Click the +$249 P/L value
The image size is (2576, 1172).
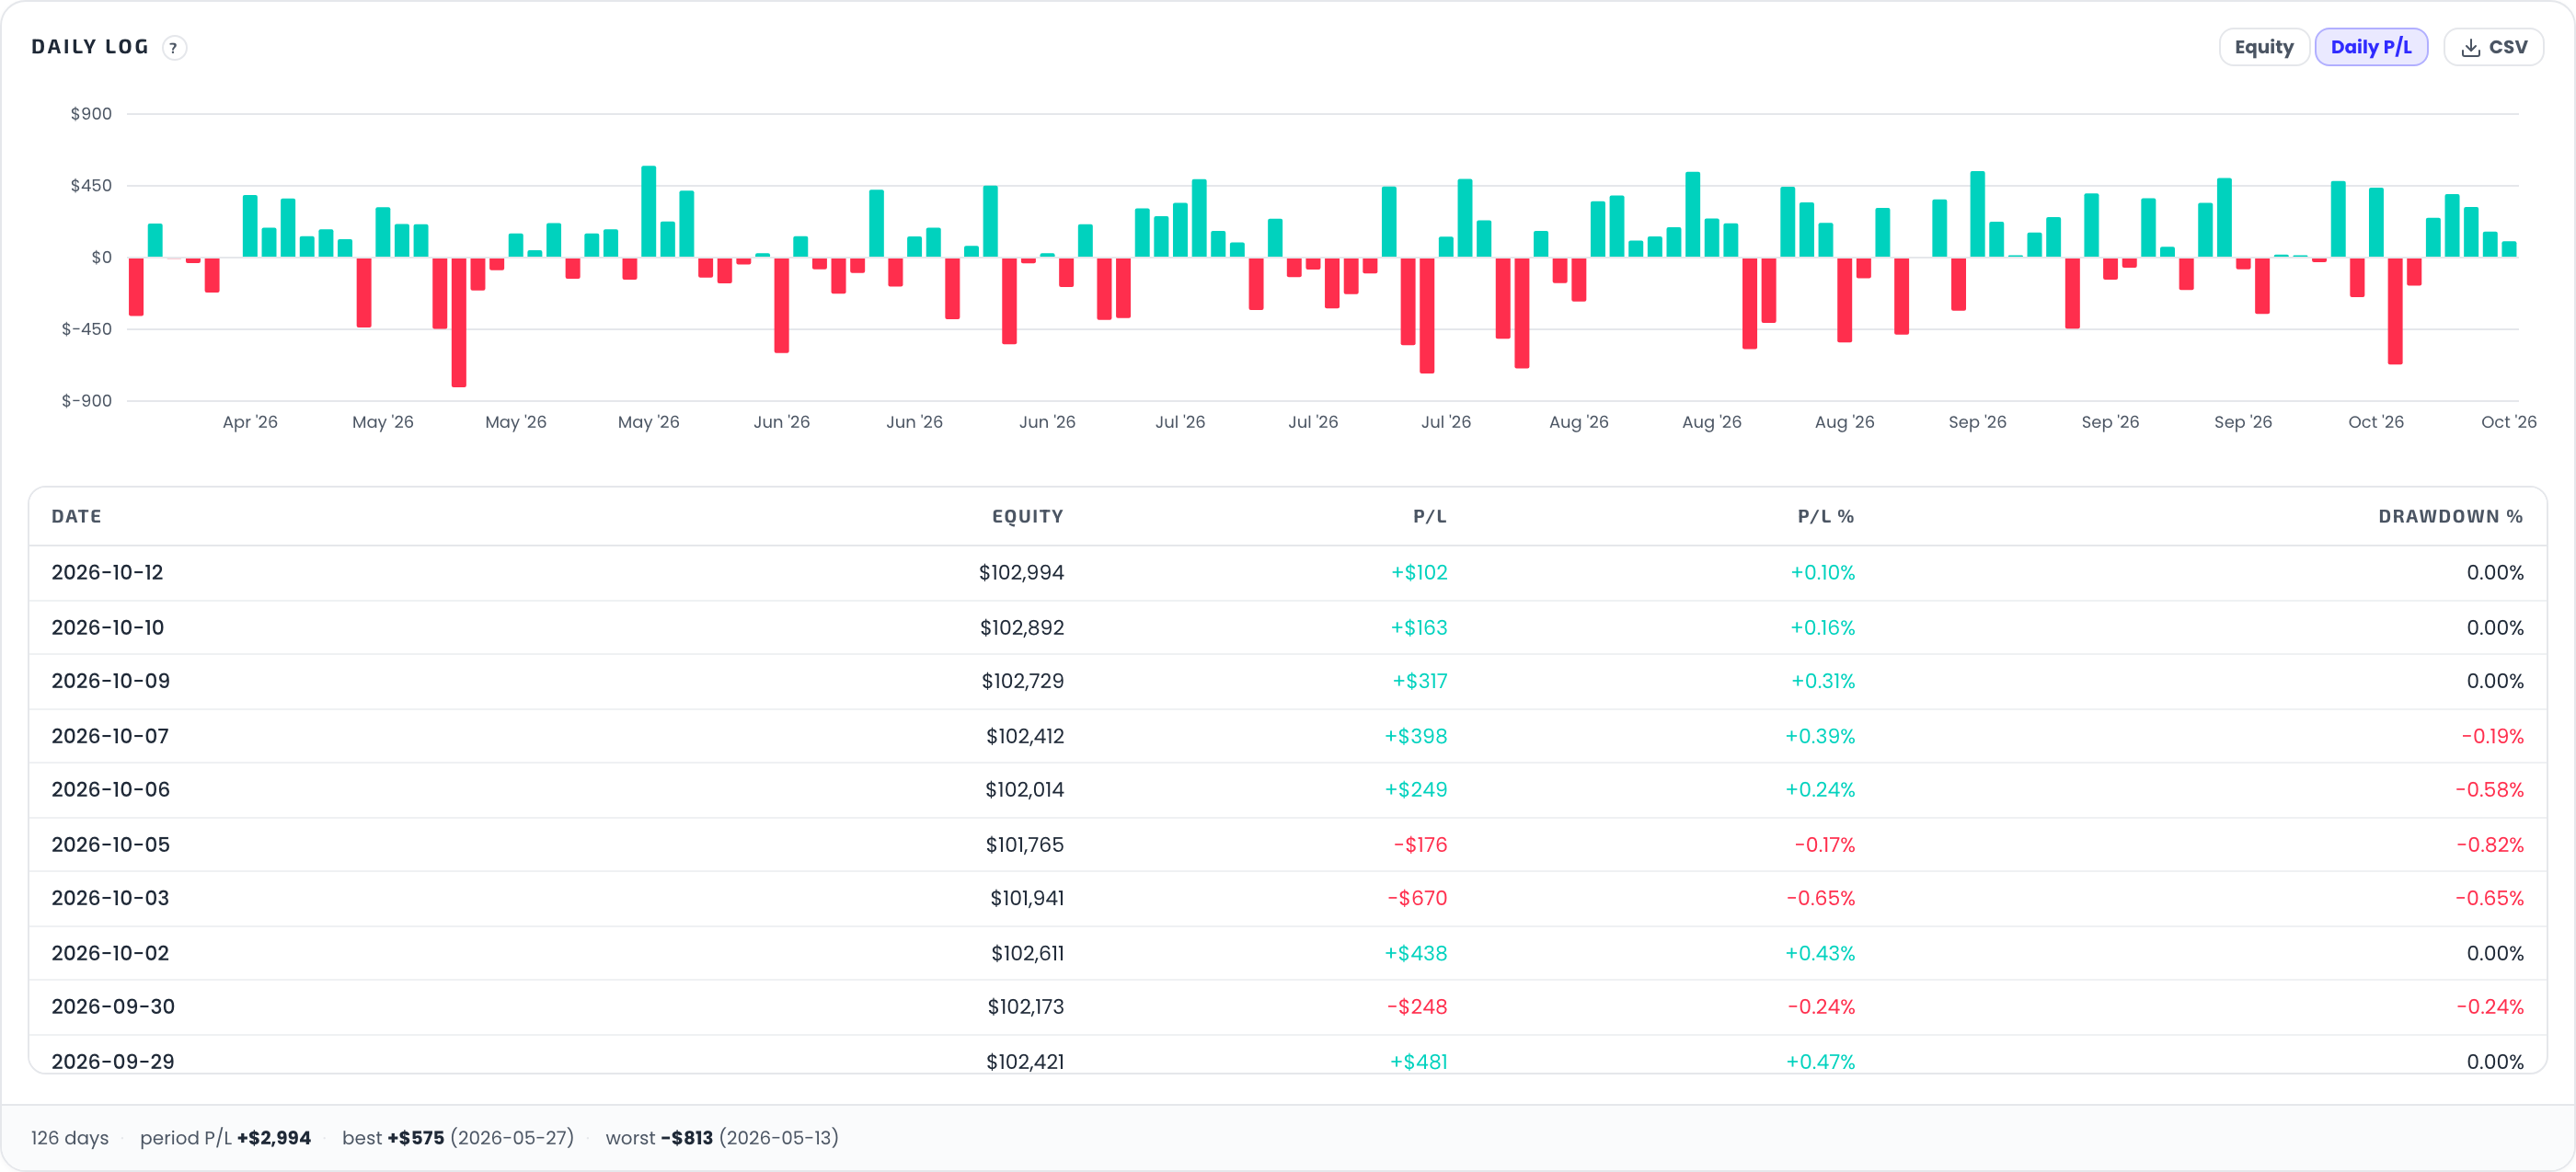click(1416, 790)
